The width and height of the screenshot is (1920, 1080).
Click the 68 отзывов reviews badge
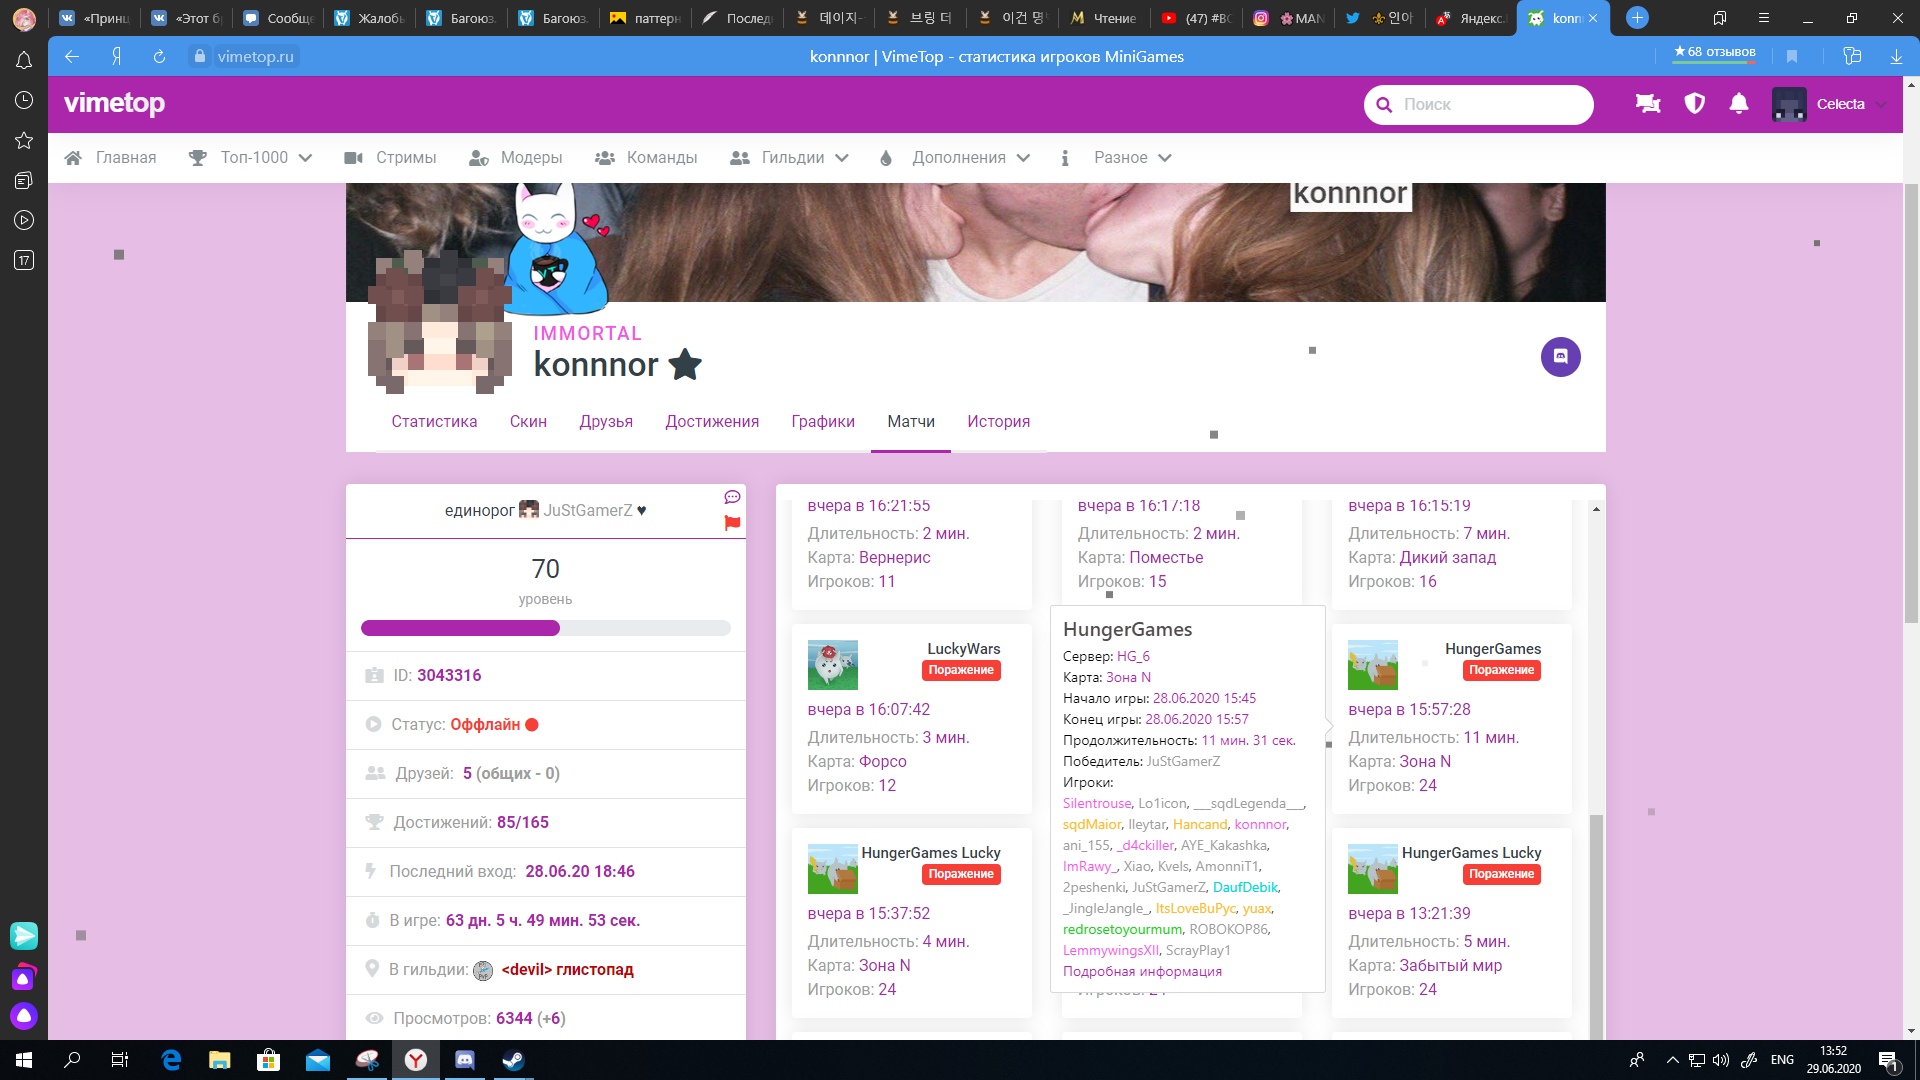[1714, 52]
